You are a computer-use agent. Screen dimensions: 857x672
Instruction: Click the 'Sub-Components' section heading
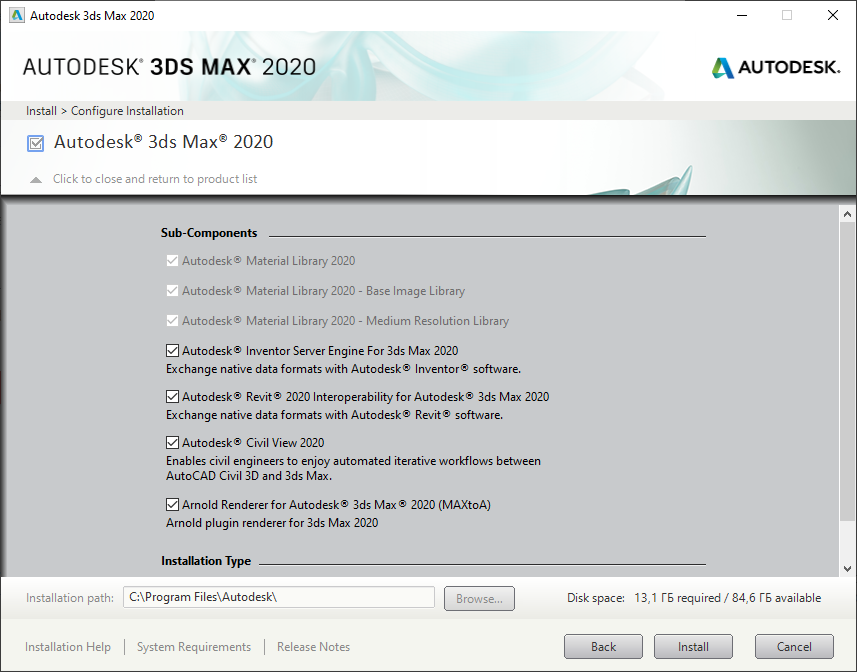pyautogui.click(x=209, y=233)
